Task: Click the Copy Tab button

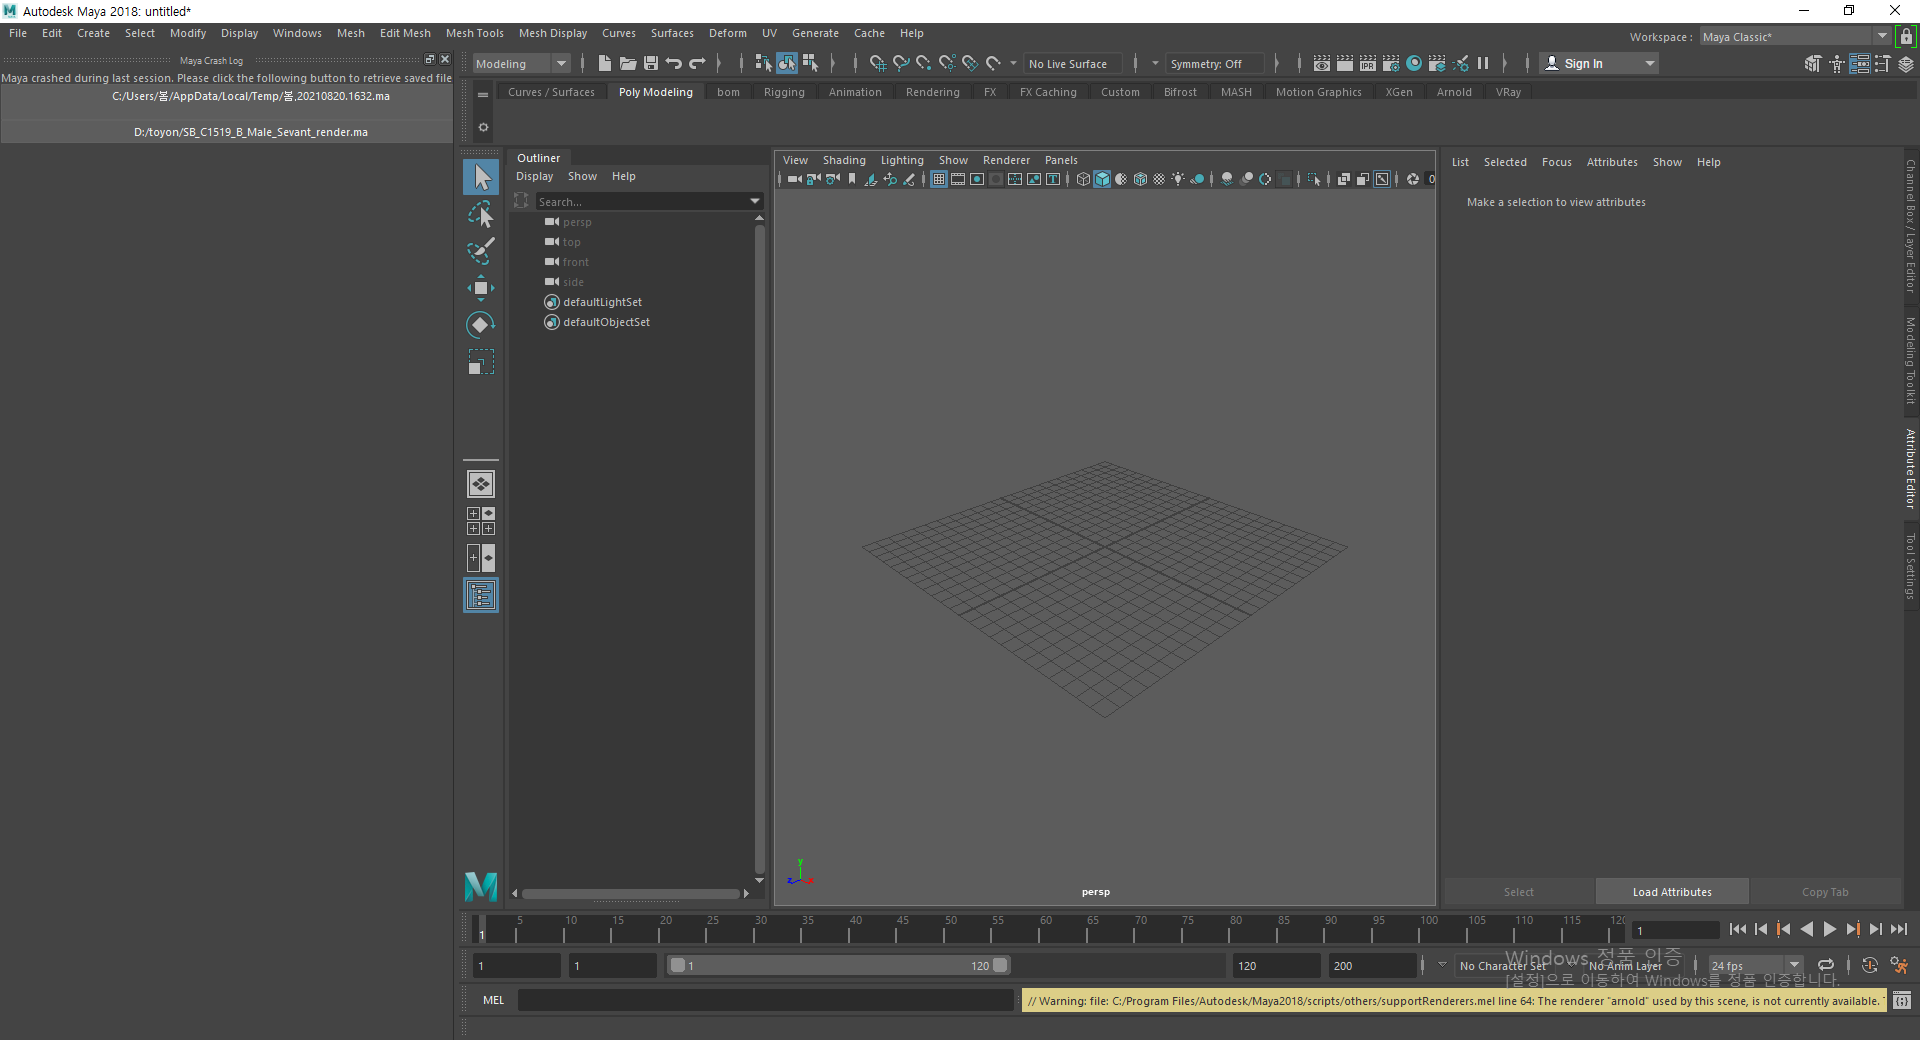Action: tap(1825, 892)
